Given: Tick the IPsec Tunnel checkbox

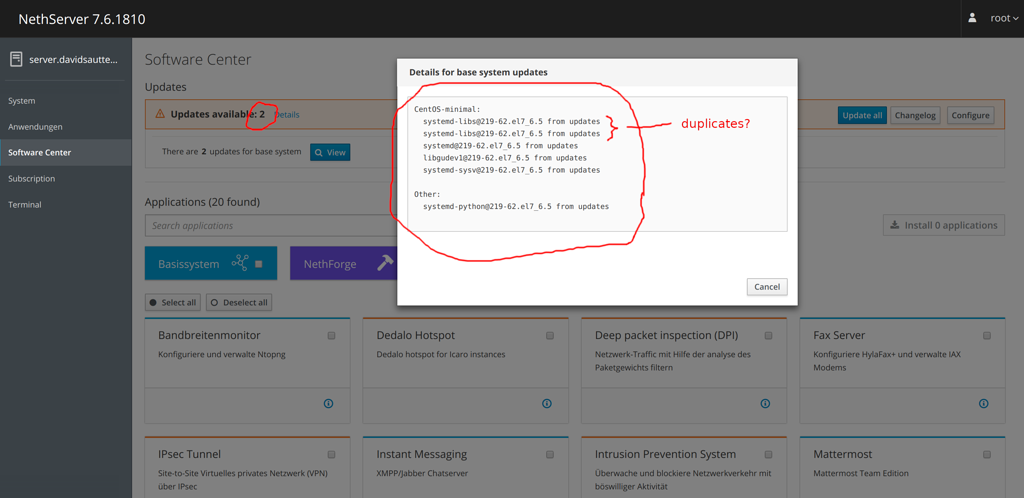Looking at the screenshot, I should pos(331,454).
